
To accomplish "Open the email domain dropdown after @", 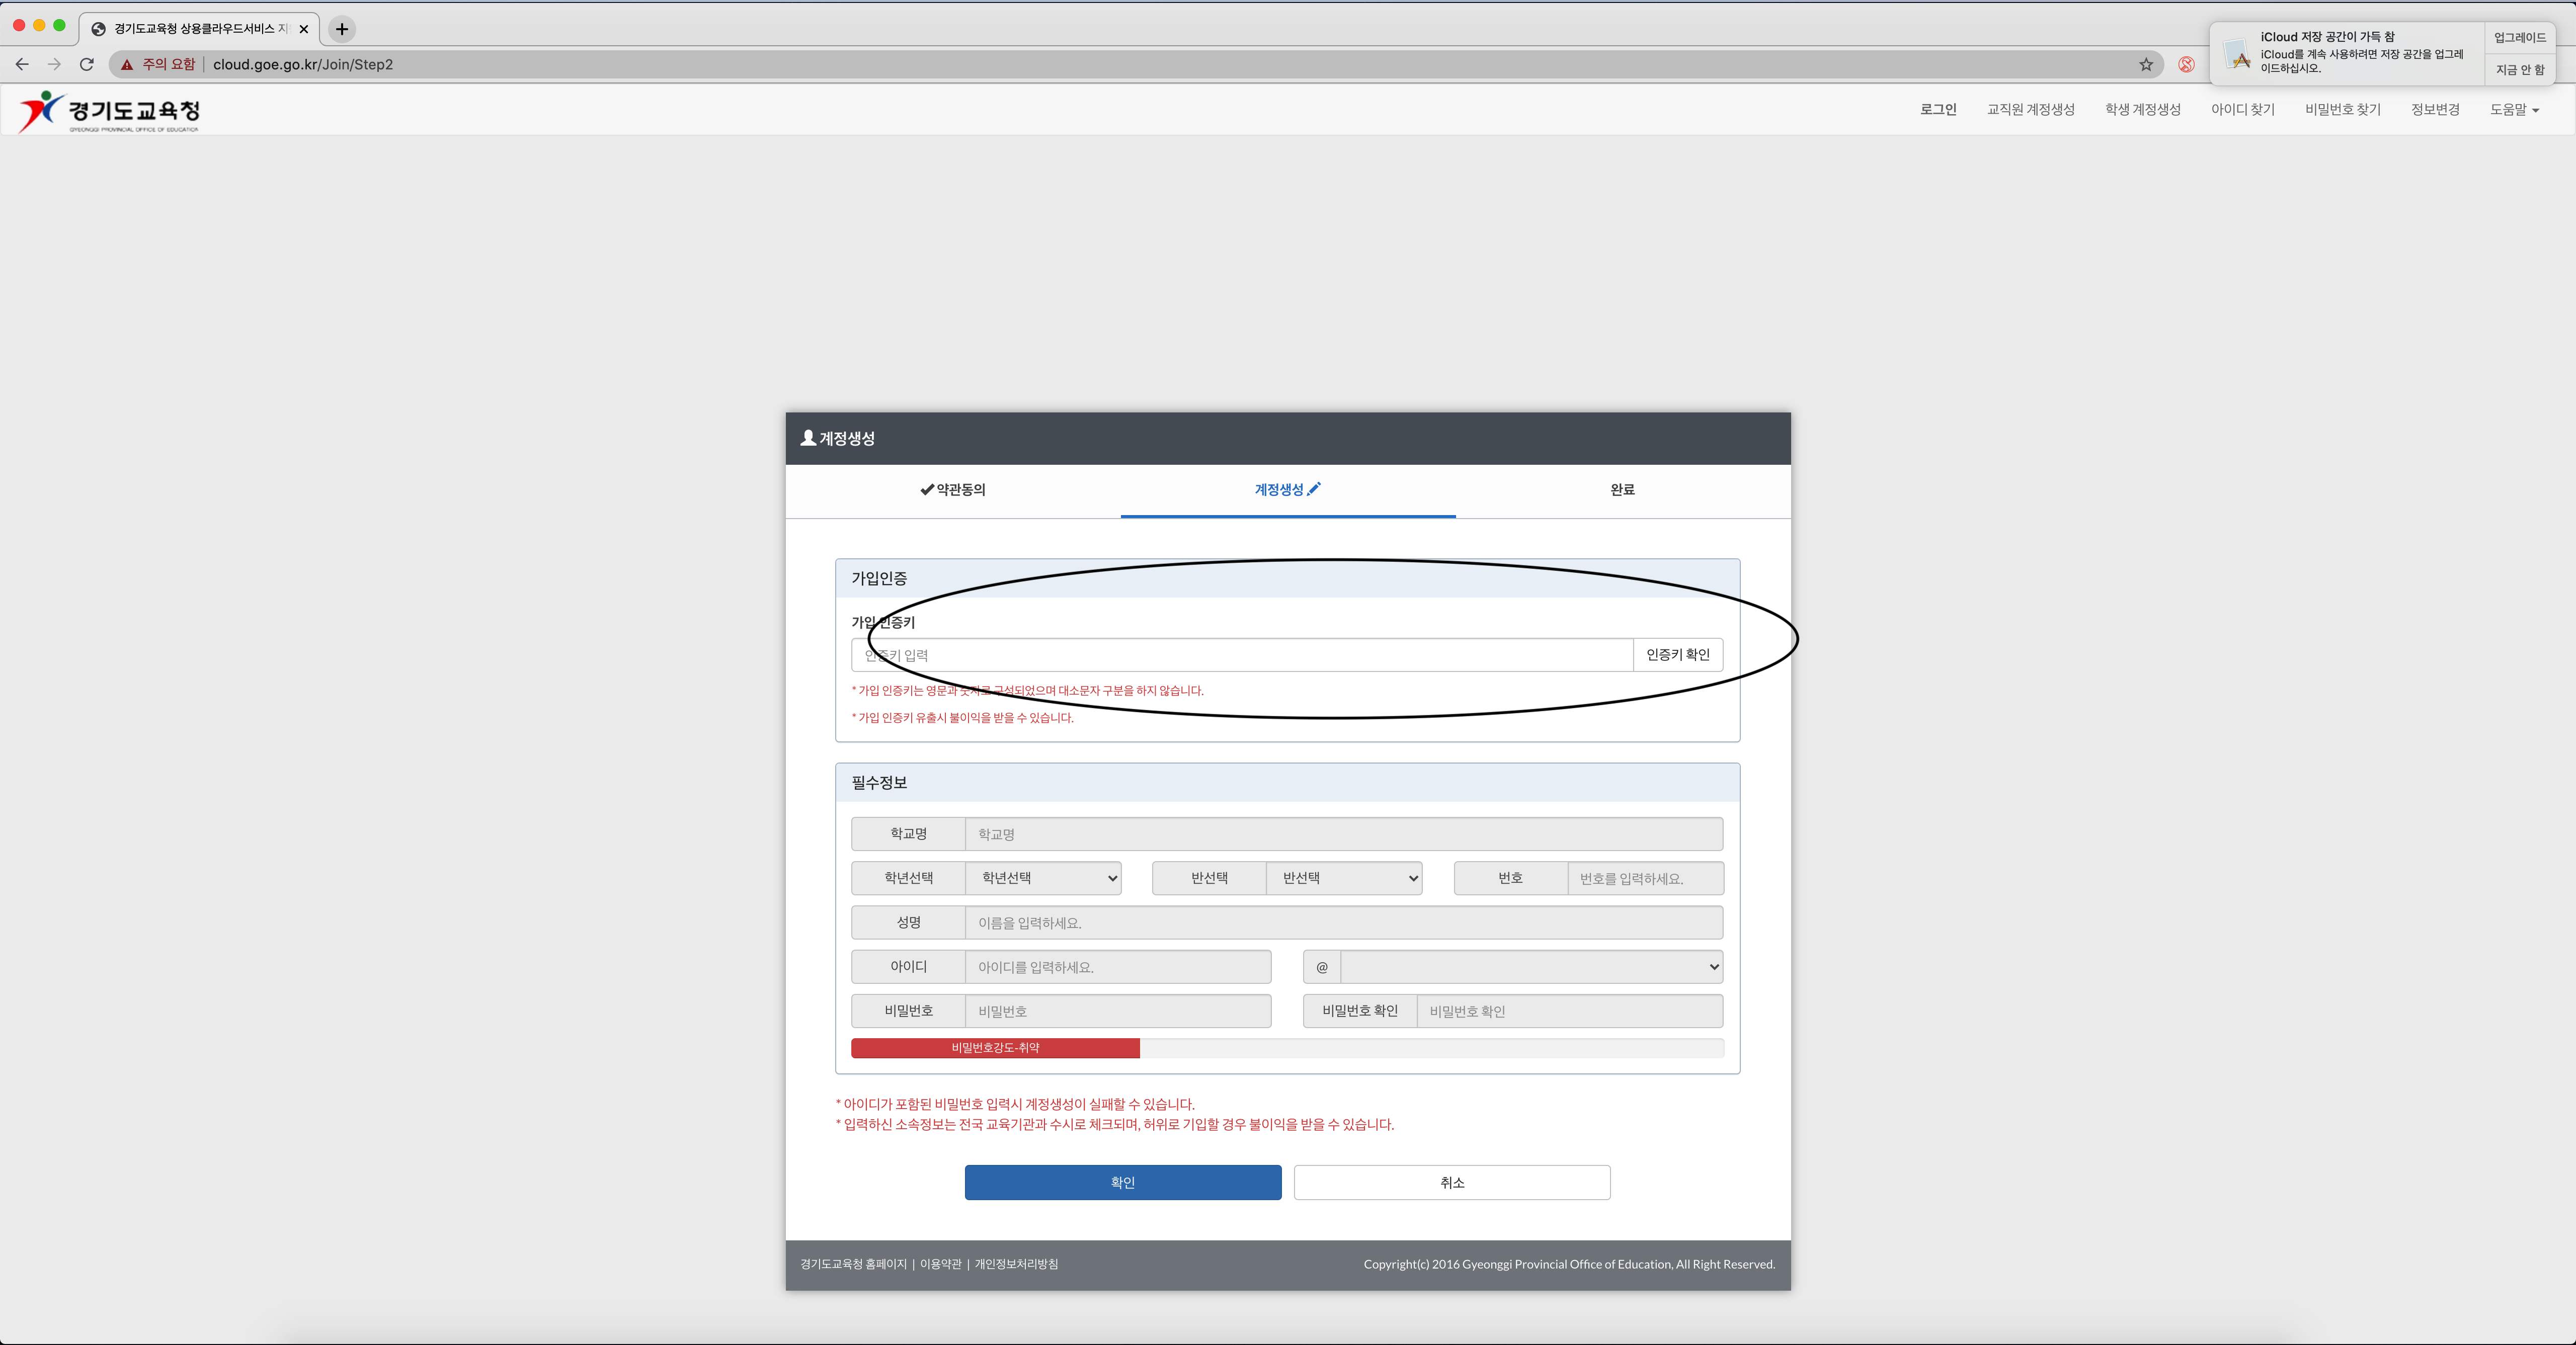I will coord(1531,967).
